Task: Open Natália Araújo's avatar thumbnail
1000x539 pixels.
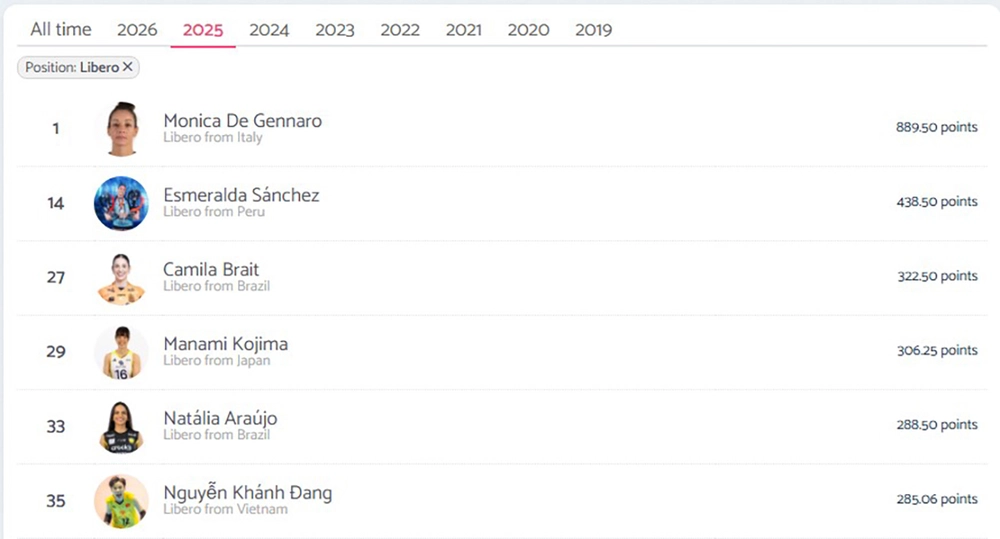Action: coord(121,426)
